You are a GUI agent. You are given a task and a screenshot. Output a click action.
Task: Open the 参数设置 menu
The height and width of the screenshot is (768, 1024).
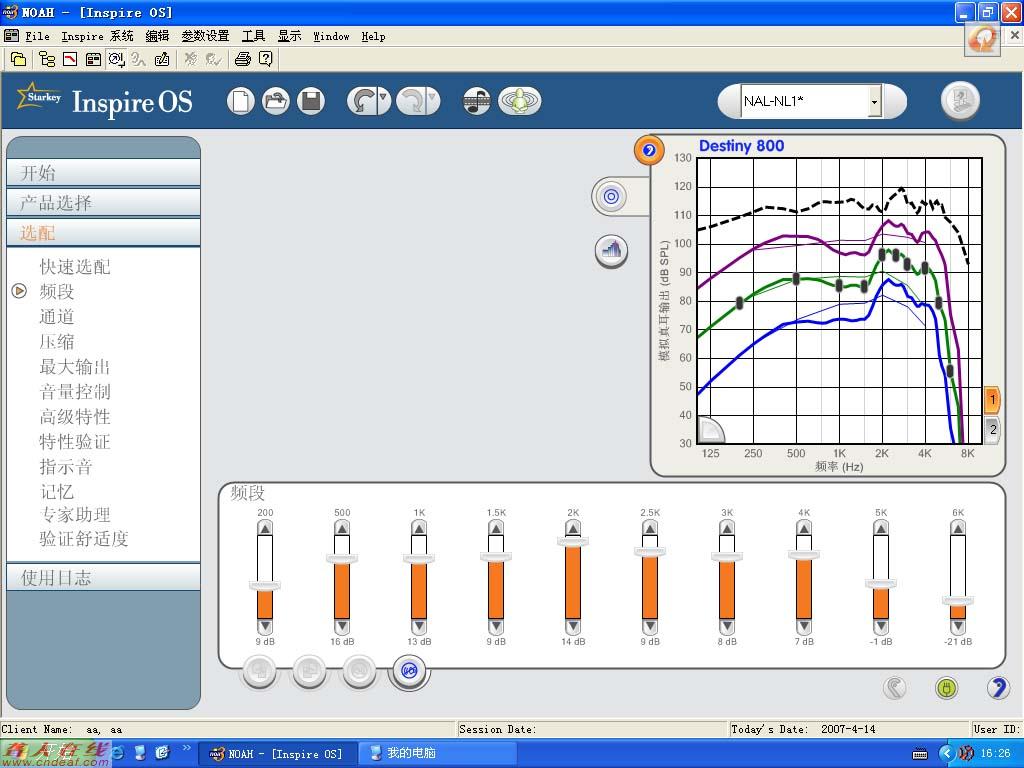pos(205,37)
